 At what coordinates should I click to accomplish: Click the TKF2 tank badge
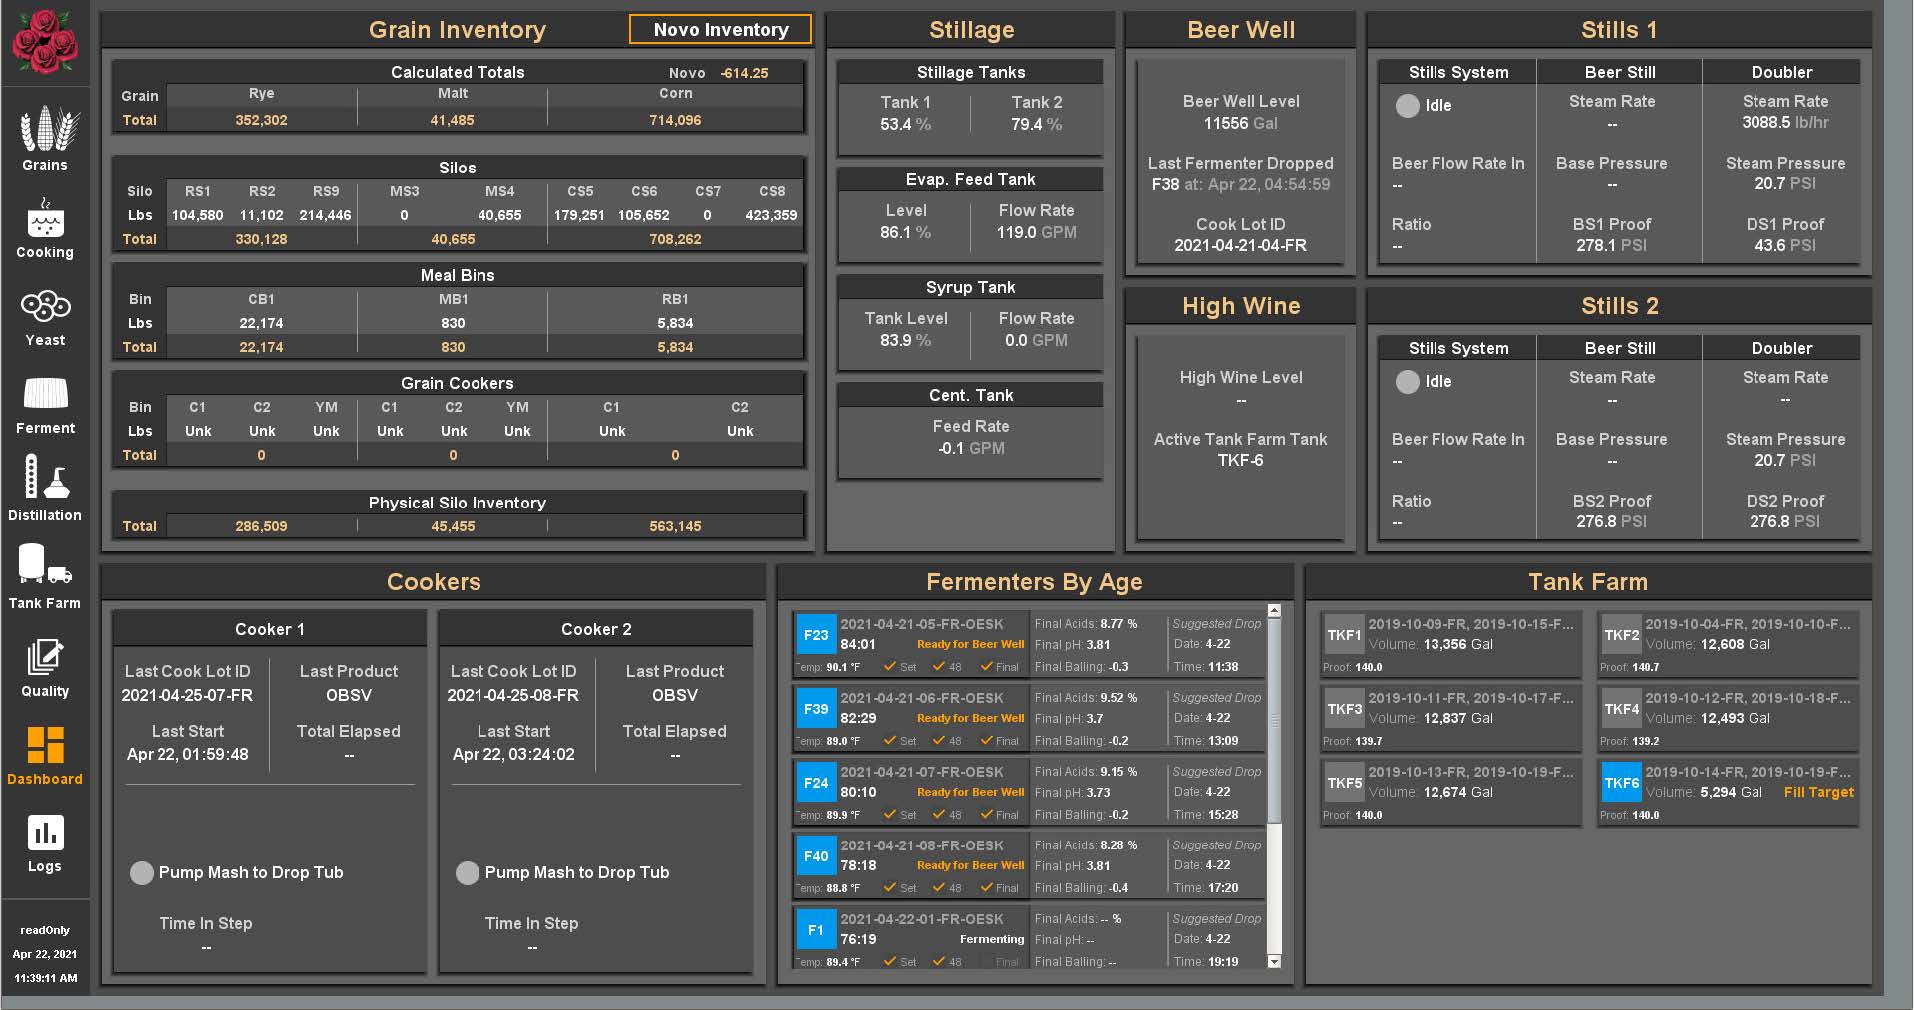coord(1621,635)
